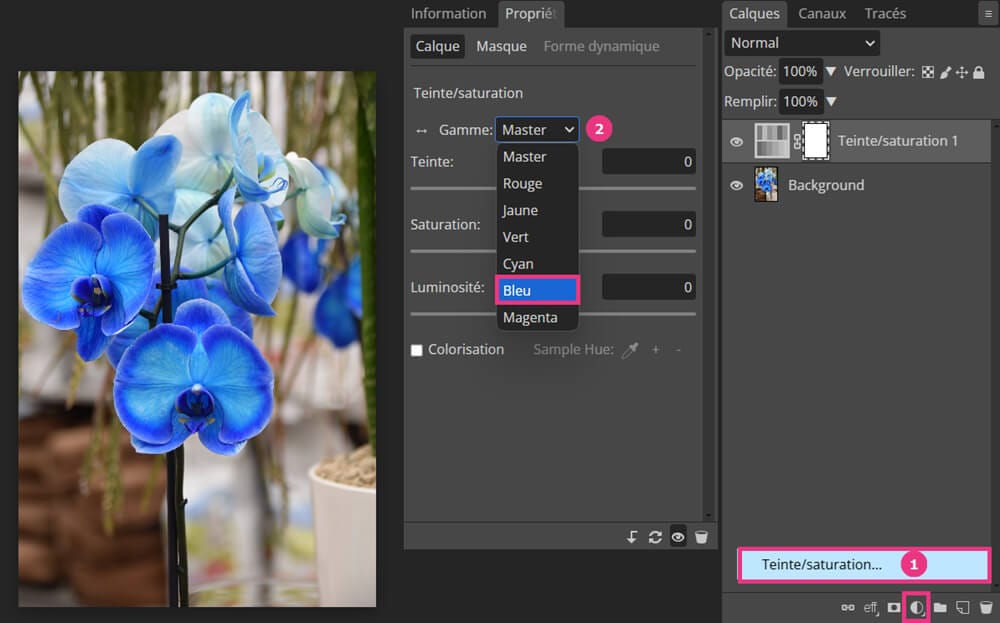Create a new layer icon
Viewport: 1000px width, 623px height.
963,607
